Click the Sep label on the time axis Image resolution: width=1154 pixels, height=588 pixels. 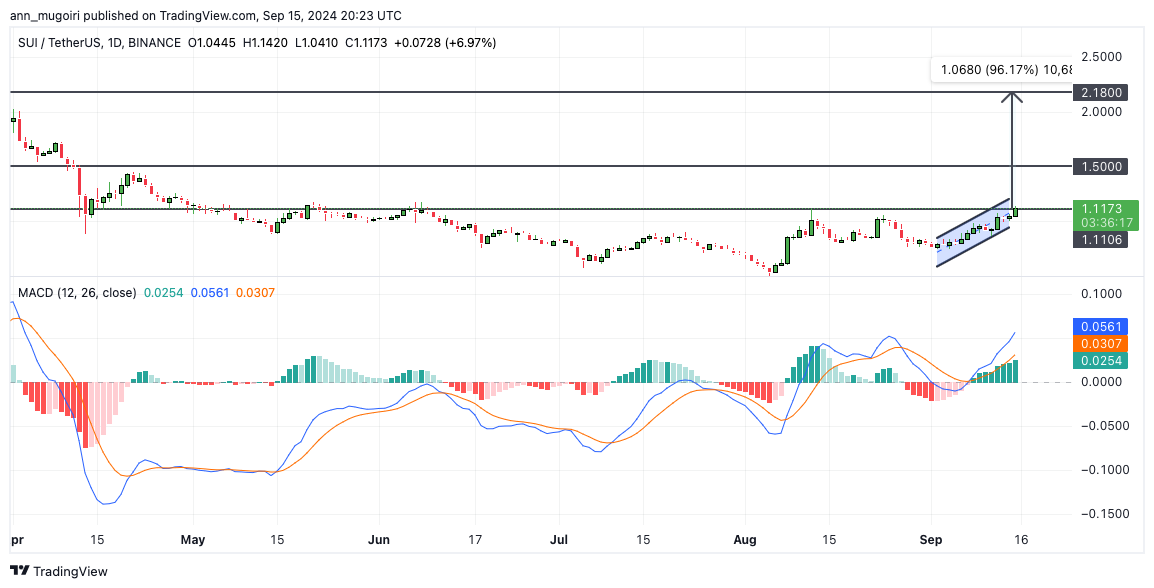[932, 539]
